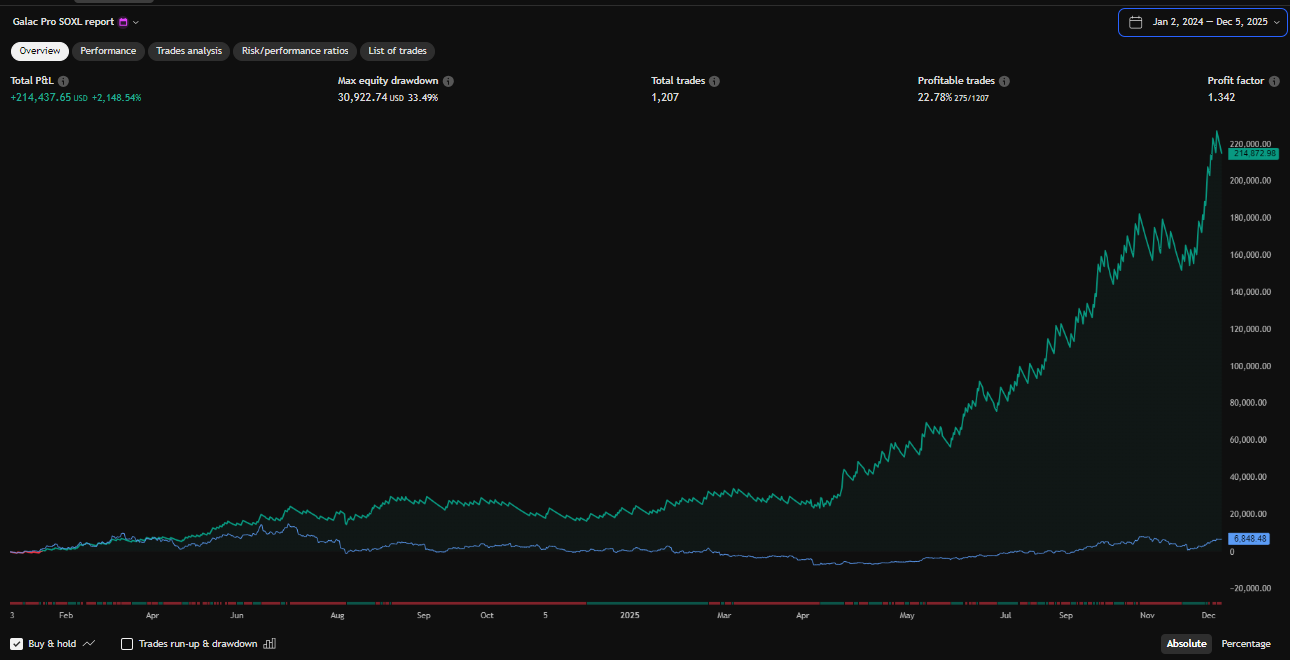Click the blue 6,848.48 buy & hold label
Viewport: 1290px width, 660px height.
click(1248, 539)
